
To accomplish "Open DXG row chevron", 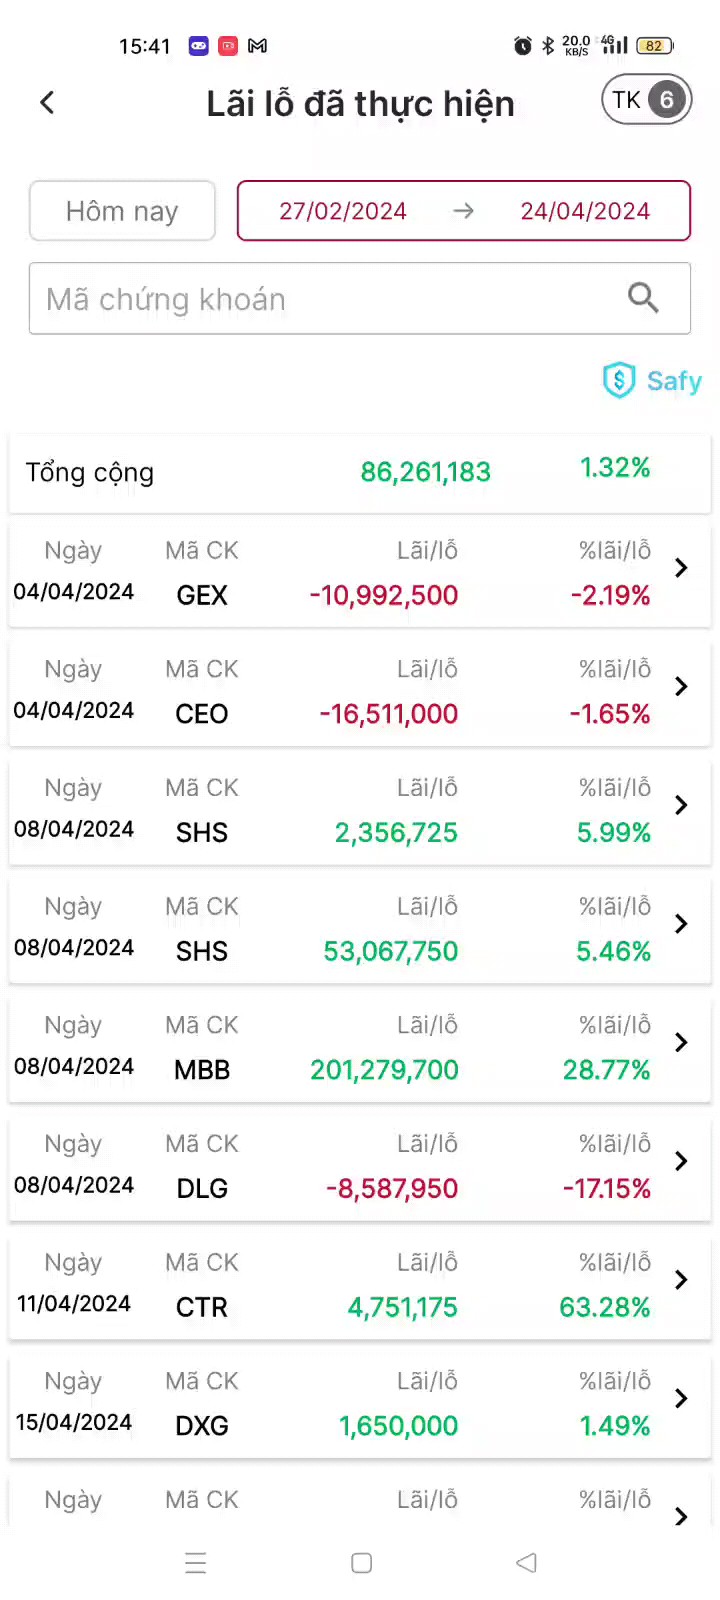I will click(x=681, y=1398).
